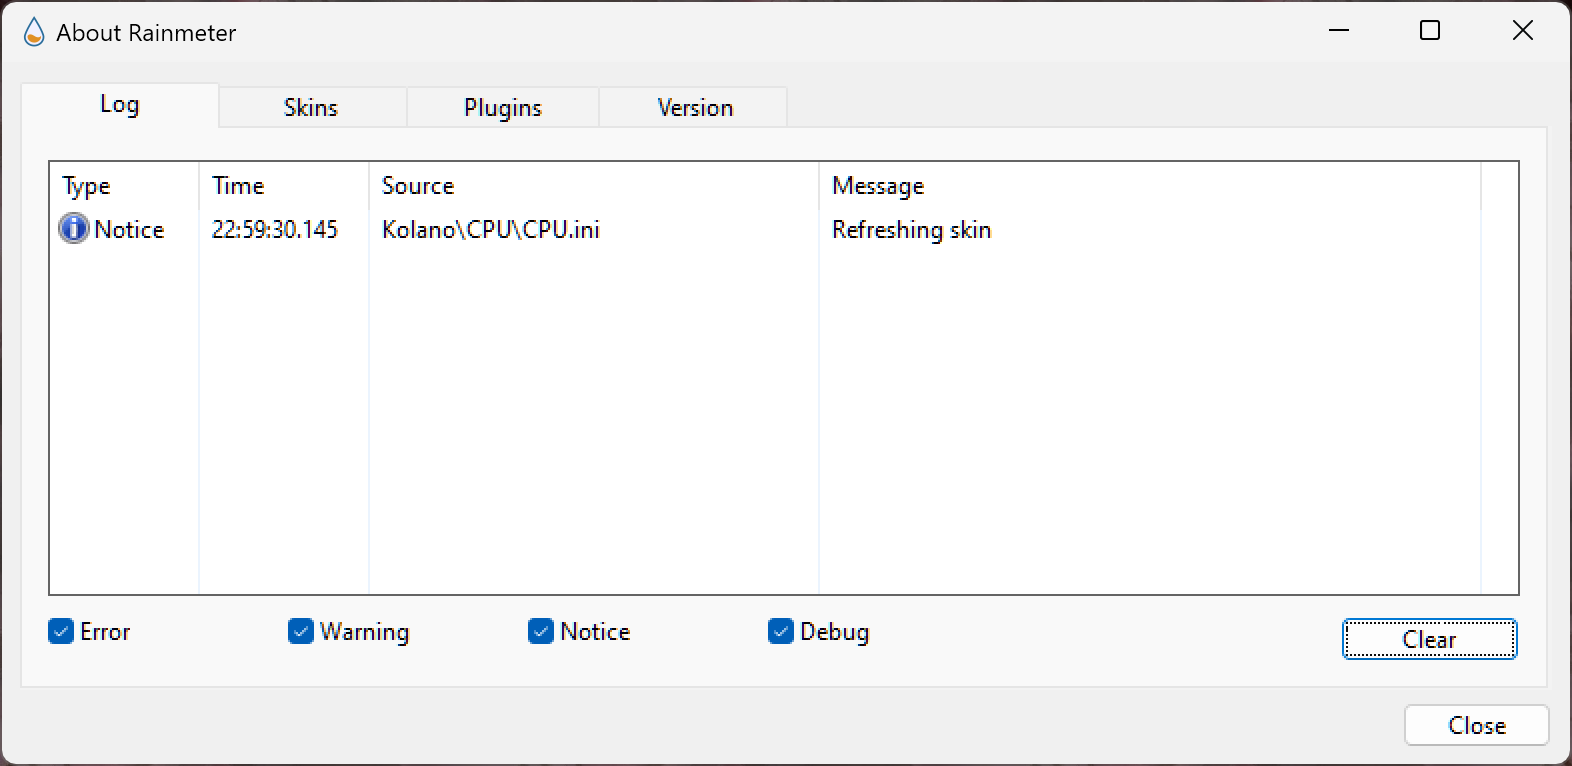Turn off the Debug checkbox

[781, 631]
